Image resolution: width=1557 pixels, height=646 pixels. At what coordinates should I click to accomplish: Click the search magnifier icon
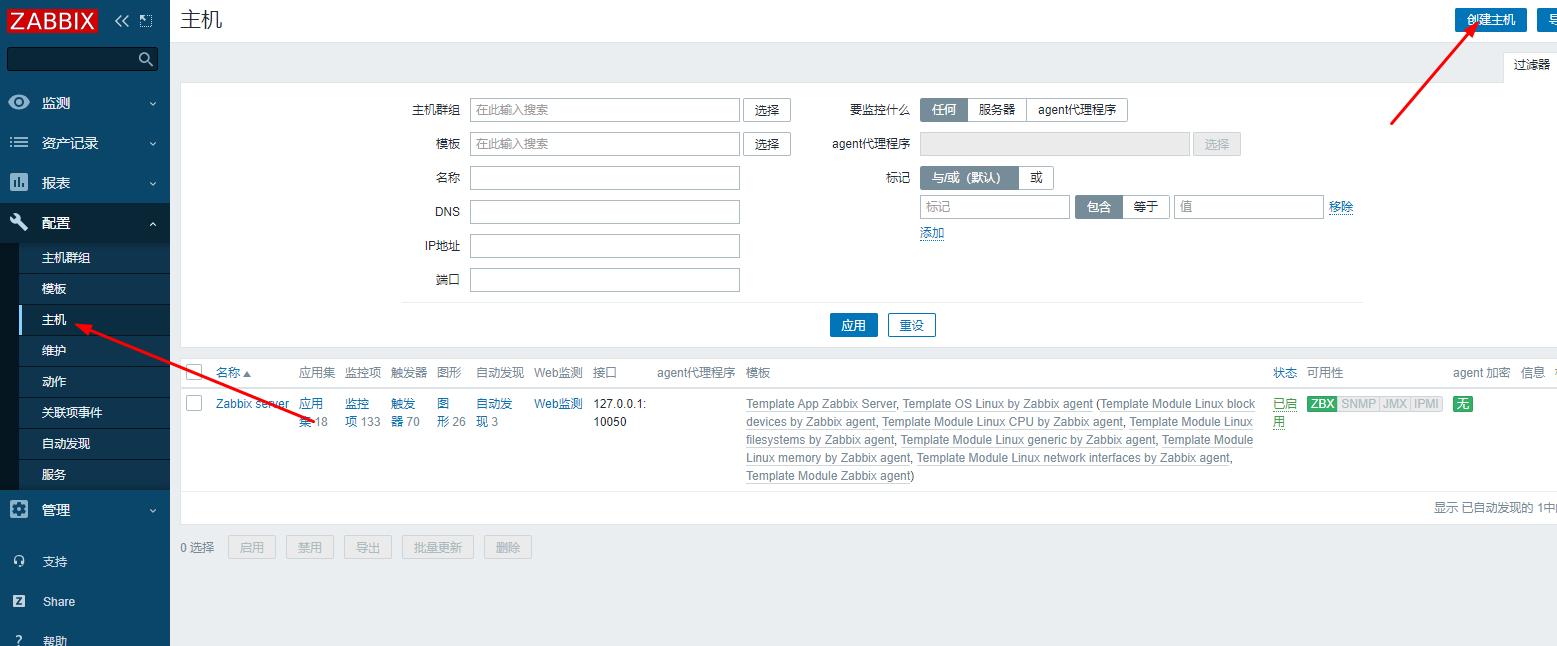point(146,59)
